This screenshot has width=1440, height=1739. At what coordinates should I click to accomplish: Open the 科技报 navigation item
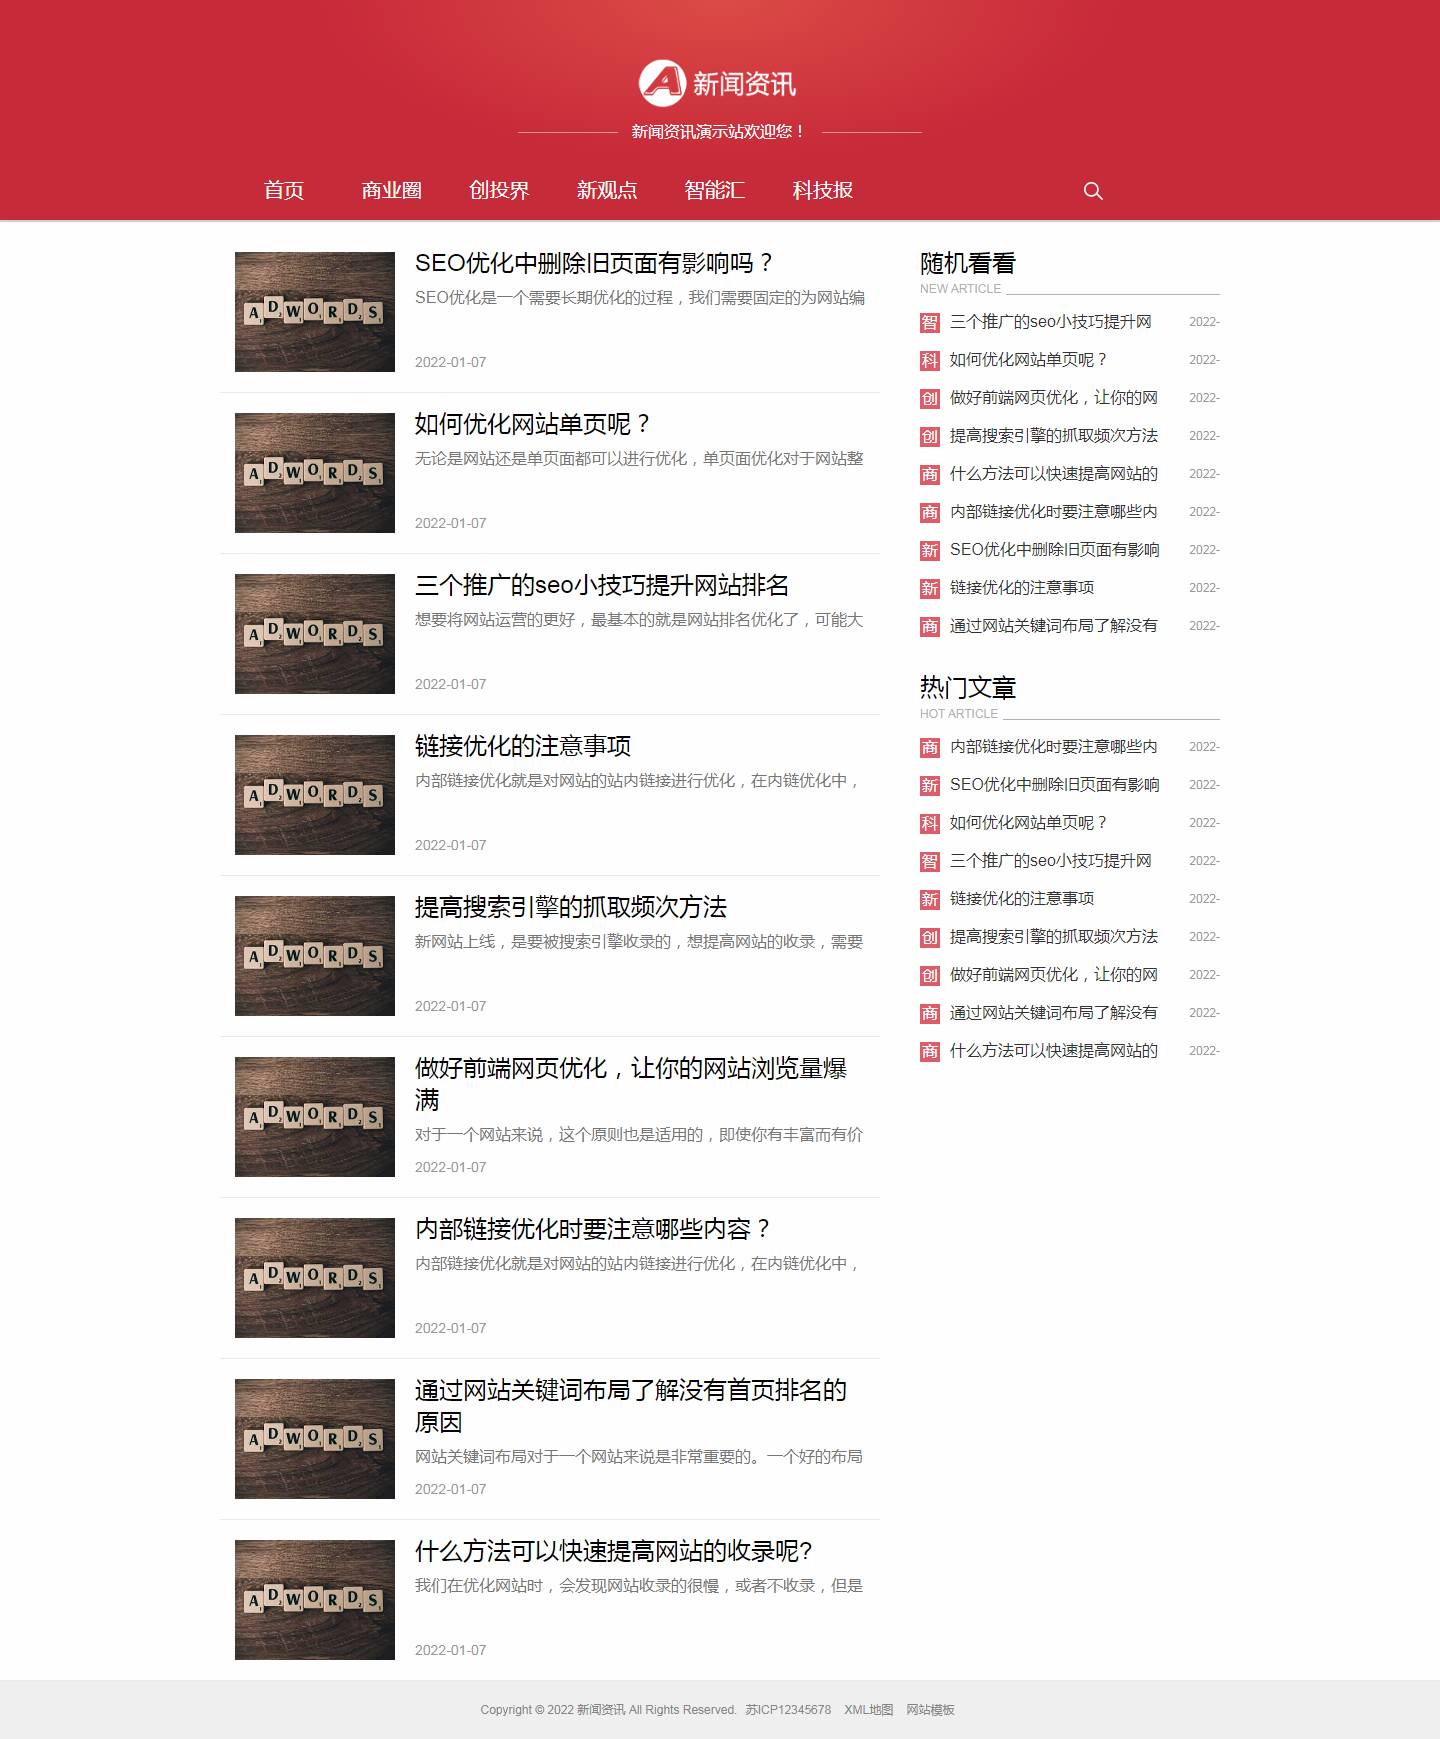tap(823, 190)
